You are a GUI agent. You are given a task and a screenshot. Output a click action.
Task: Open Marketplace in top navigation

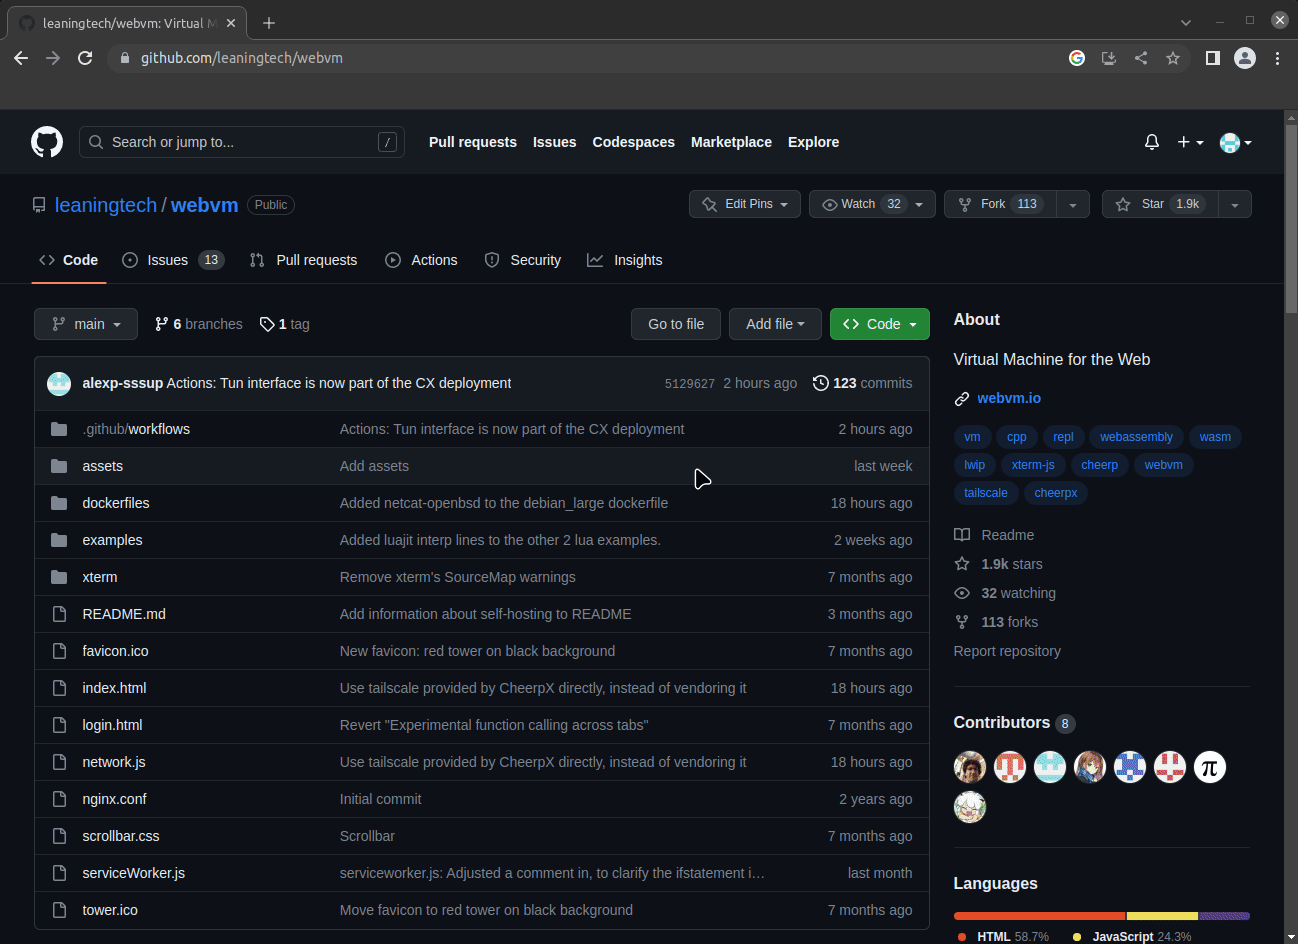731,142
